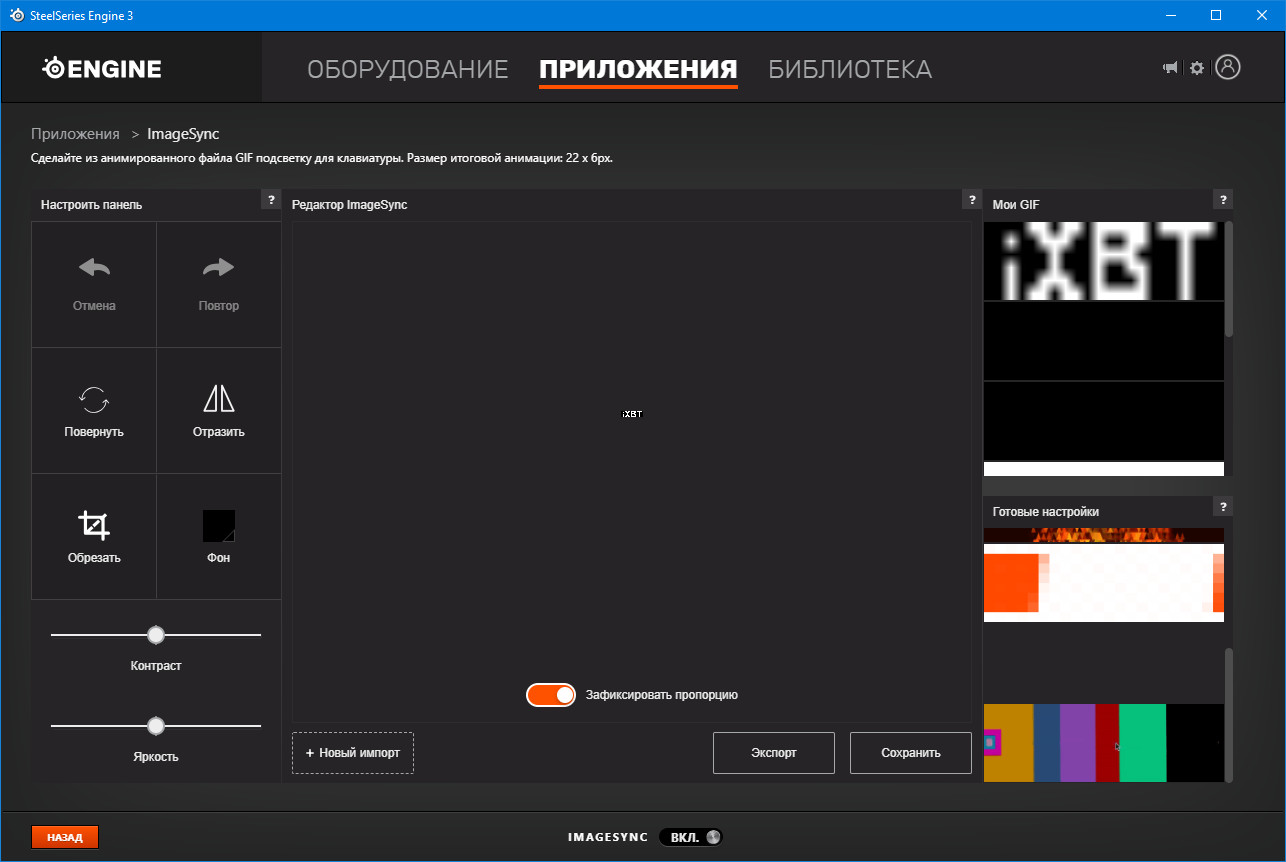Open the Фон background color swatch

219,526
